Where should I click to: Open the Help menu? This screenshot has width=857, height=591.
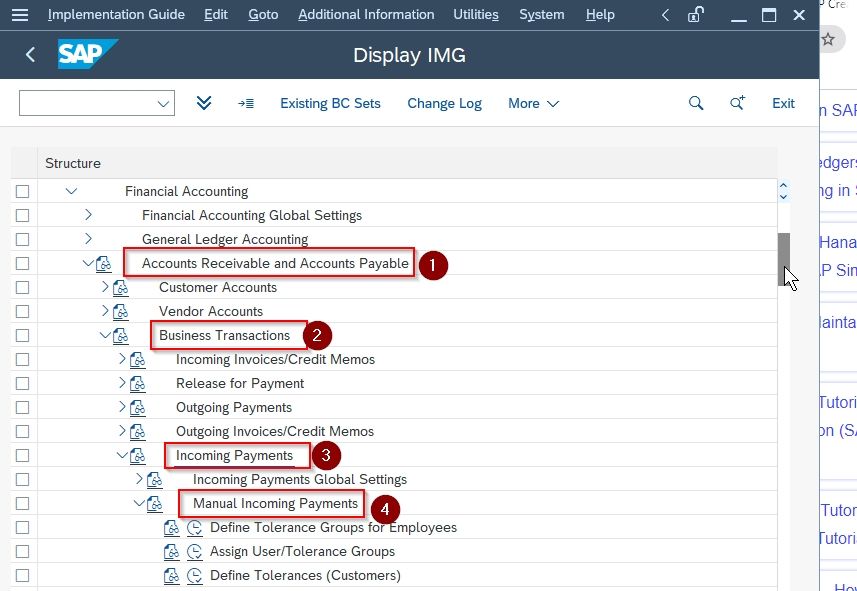[600, 15]
